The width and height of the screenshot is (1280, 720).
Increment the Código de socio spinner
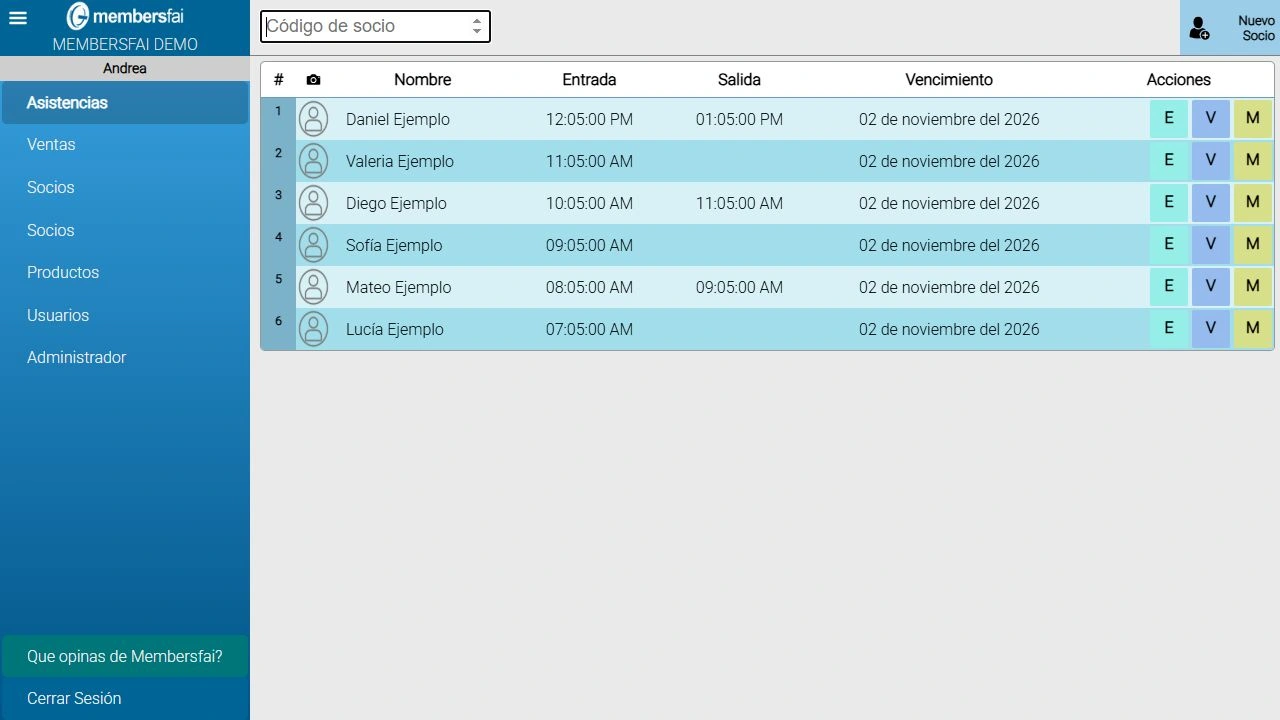(477, 21)
